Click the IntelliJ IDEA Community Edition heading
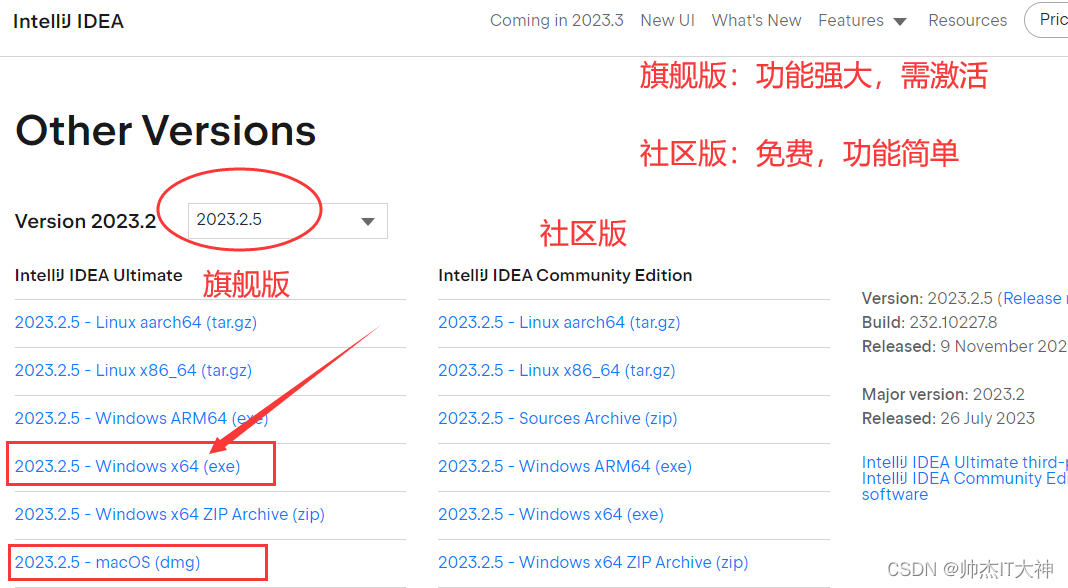Screen dimensions: 1068x588 565,275
